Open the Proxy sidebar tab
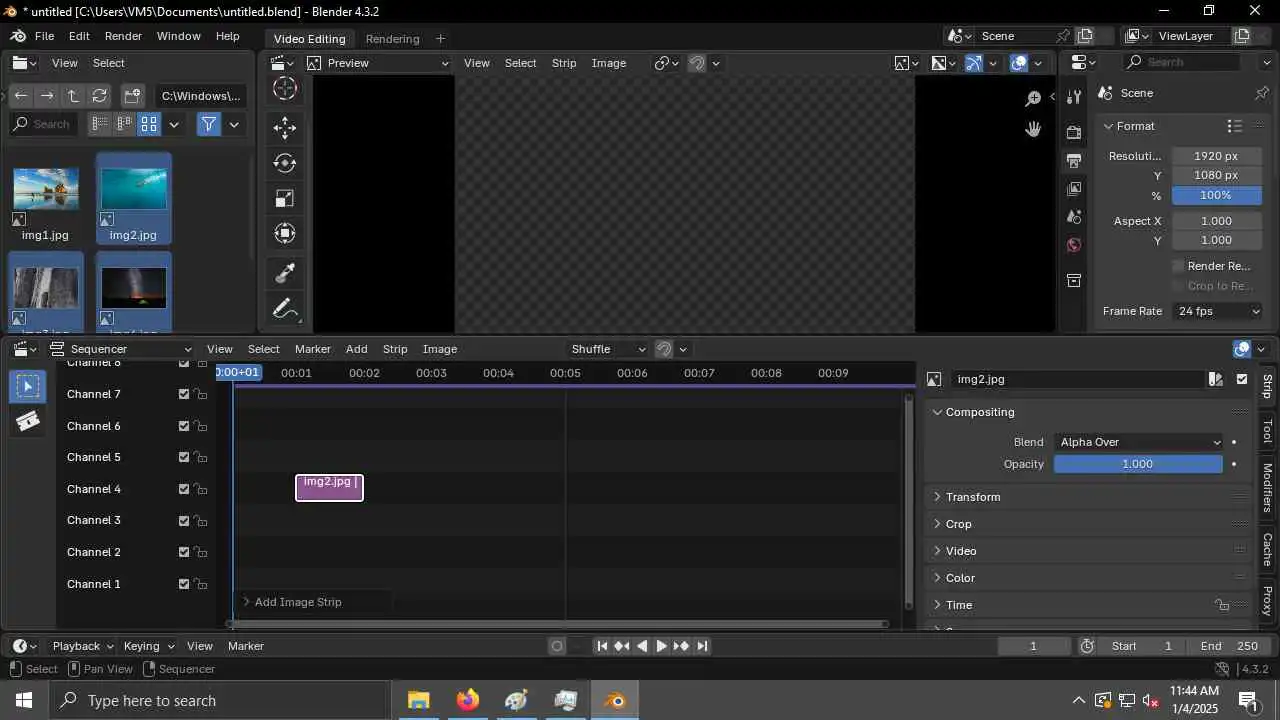This screenshot has width=1280, height=720. click(1267, 600)
